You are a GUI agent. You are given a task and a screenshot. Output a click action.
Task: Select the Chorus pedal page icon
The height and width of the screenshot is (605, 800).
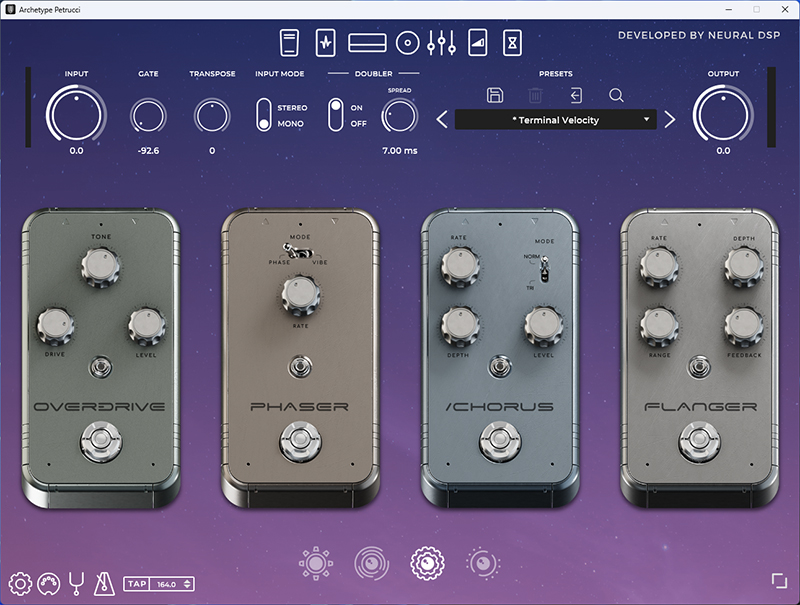[x=428, y=564]
